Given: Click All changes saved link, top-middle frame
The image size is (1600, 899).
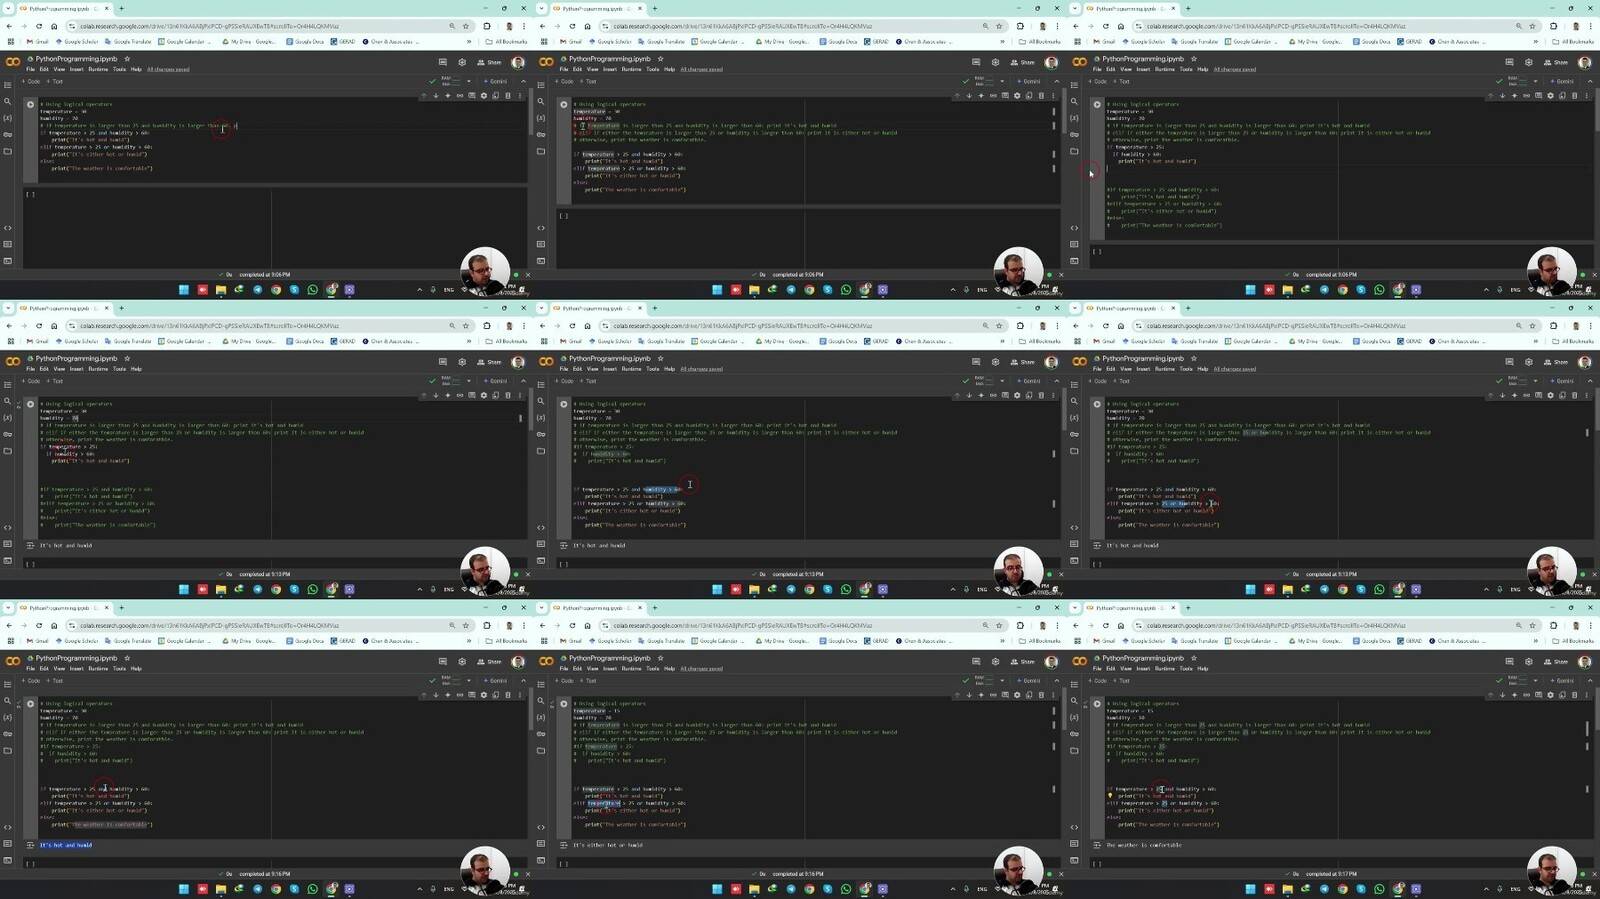Looking at the screenshot, I should click(x=701, y=69).
